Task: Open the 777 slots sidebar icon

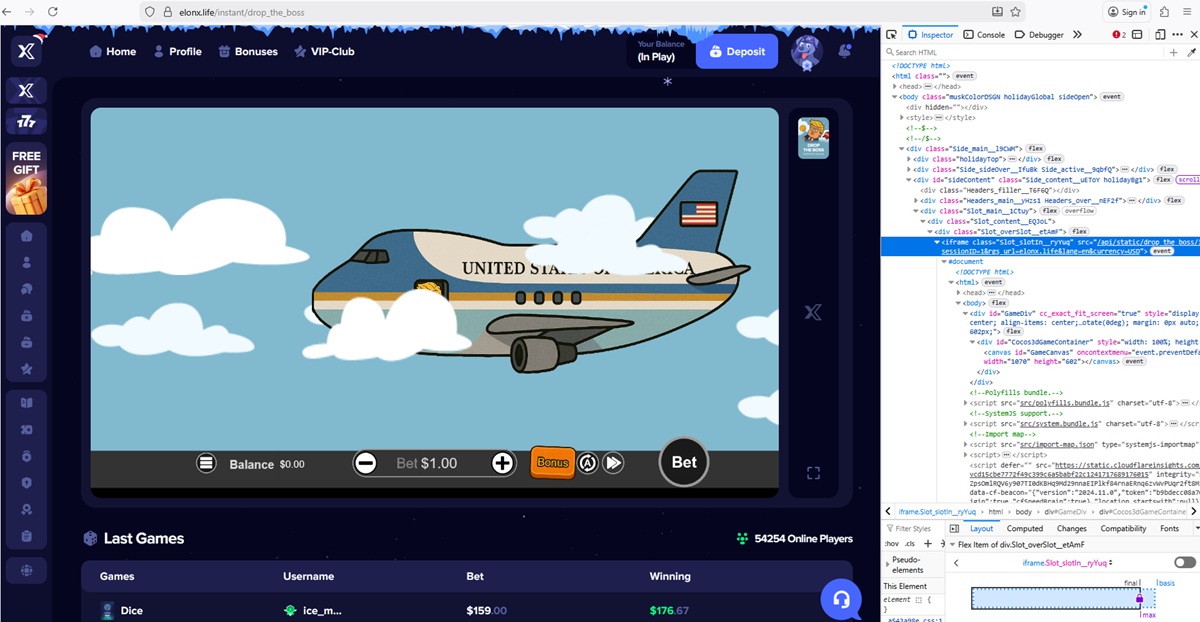Action: (26, 122)
